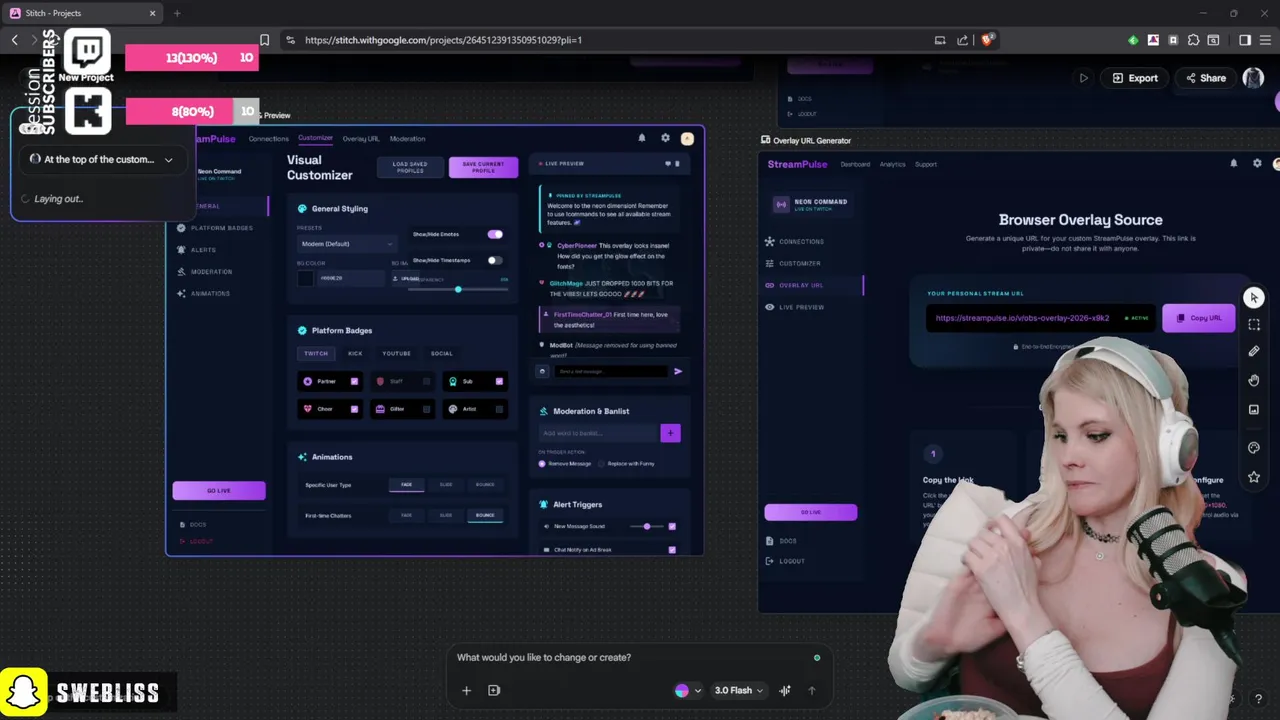Viewport: 1280px width, 720px height.
Task: Click the plus add attachment icon in prompt box
Action: 466,690
